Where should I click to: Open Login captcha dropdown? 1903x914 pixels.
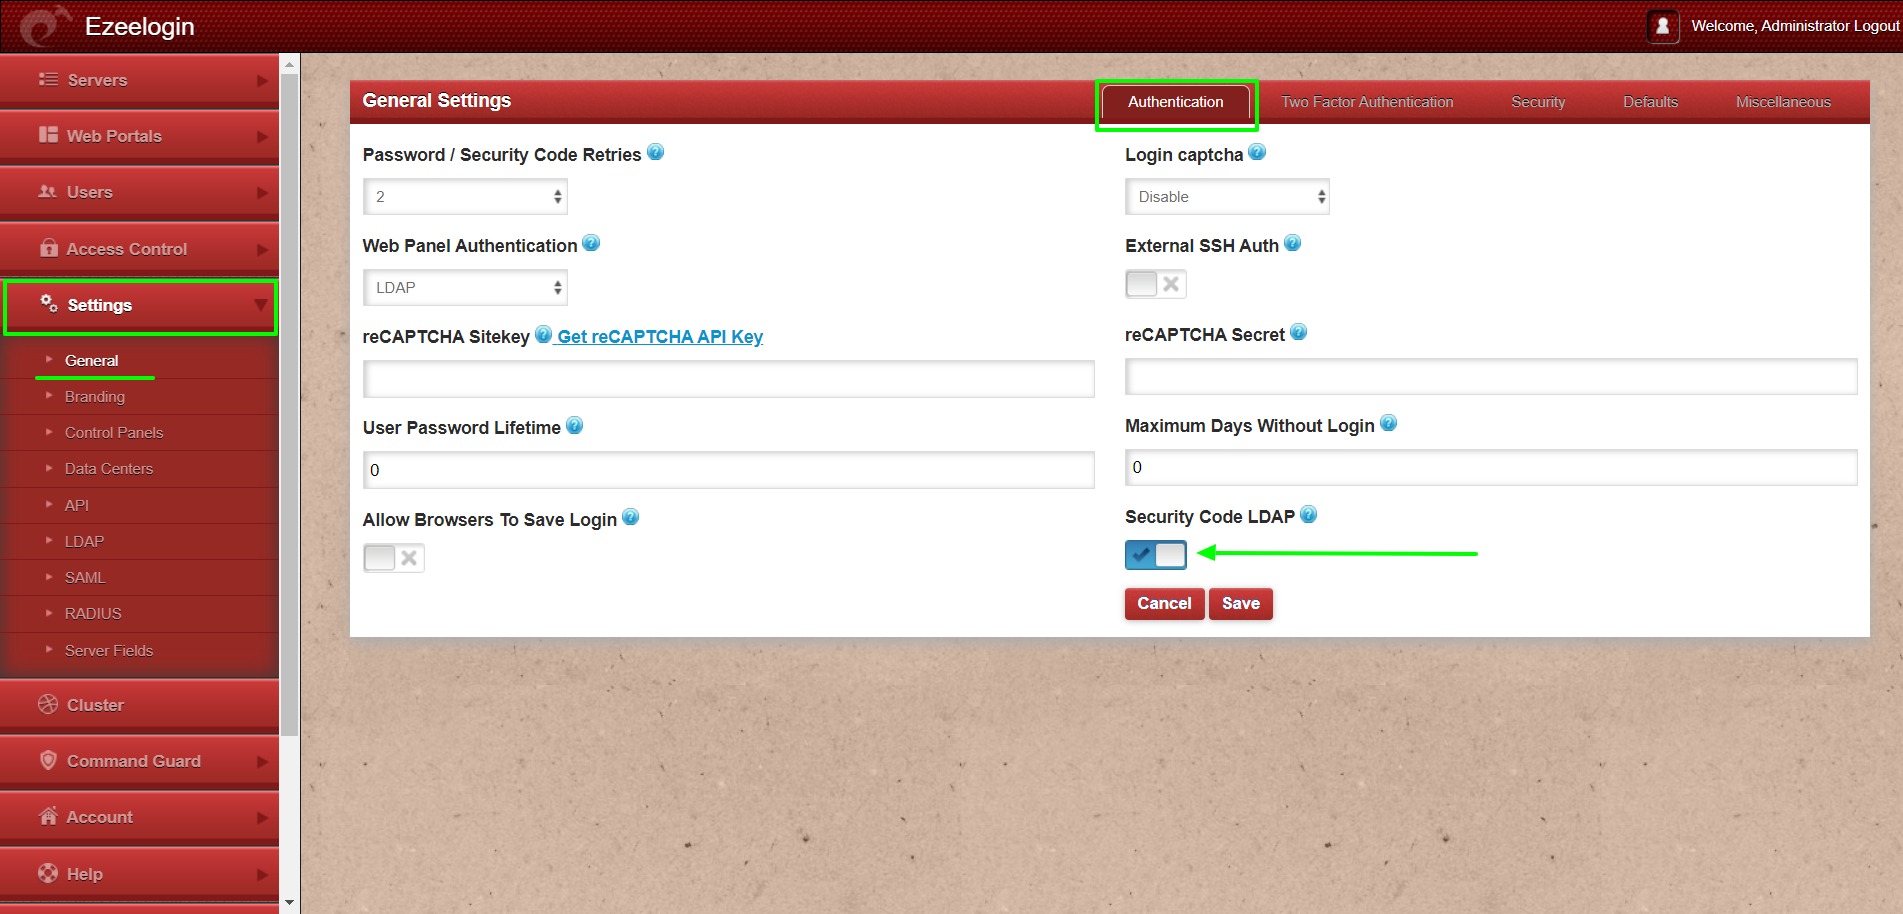pyautogui.click(x=1227, y=197)
